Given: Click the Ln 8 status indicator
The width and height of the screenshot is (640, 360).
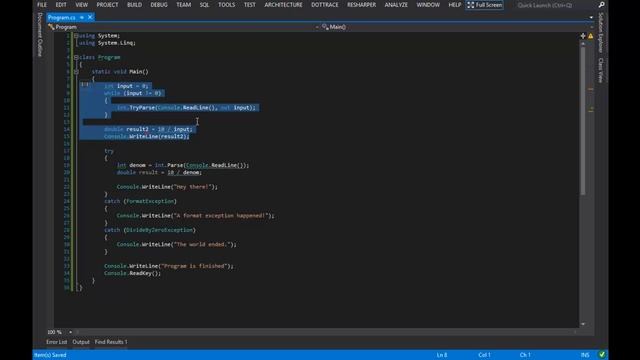Looking at the screenshot, I should click(x=442, y=355).
